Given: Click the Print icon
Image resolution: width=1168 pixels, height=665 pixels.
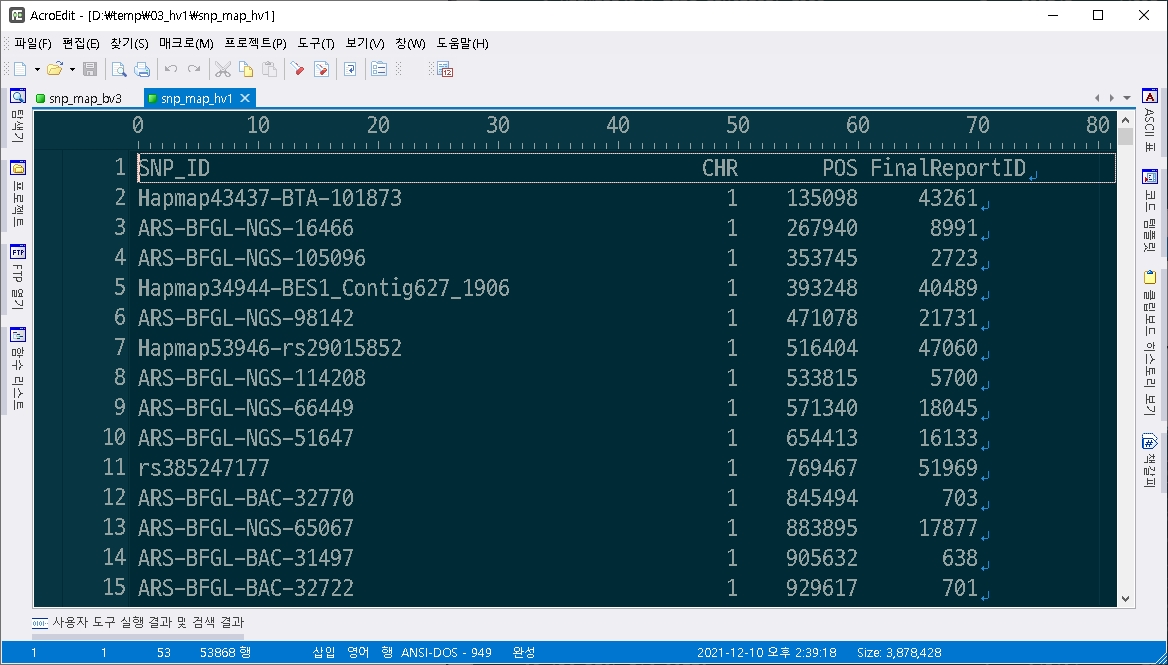Looking at the screenshot, I should (142, 69).
